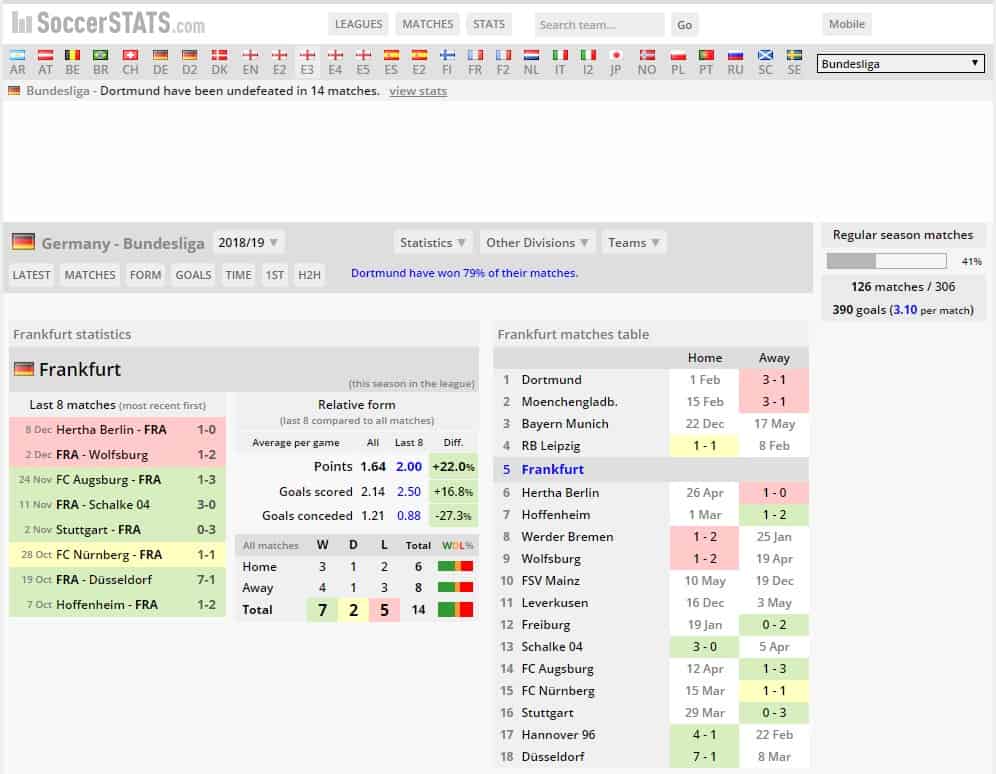Select the Netherlands NL flag
This screenshot has width=996, height=774.
point(532,55)
